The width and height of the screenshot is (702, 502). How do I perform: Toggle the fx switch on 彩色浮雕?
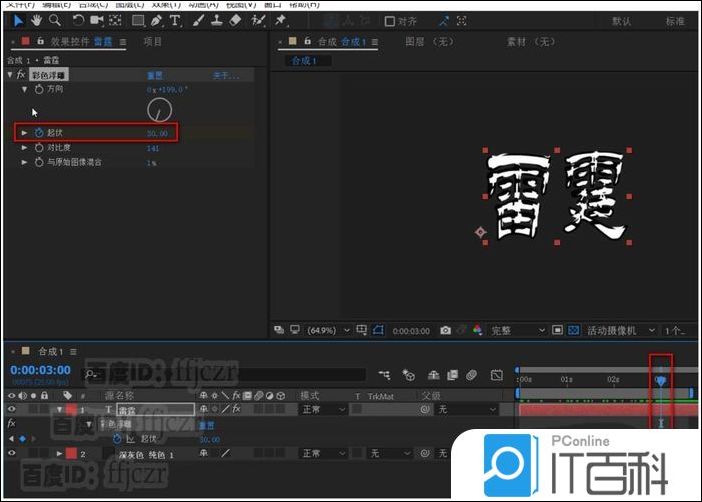click(x=21, y=75)
